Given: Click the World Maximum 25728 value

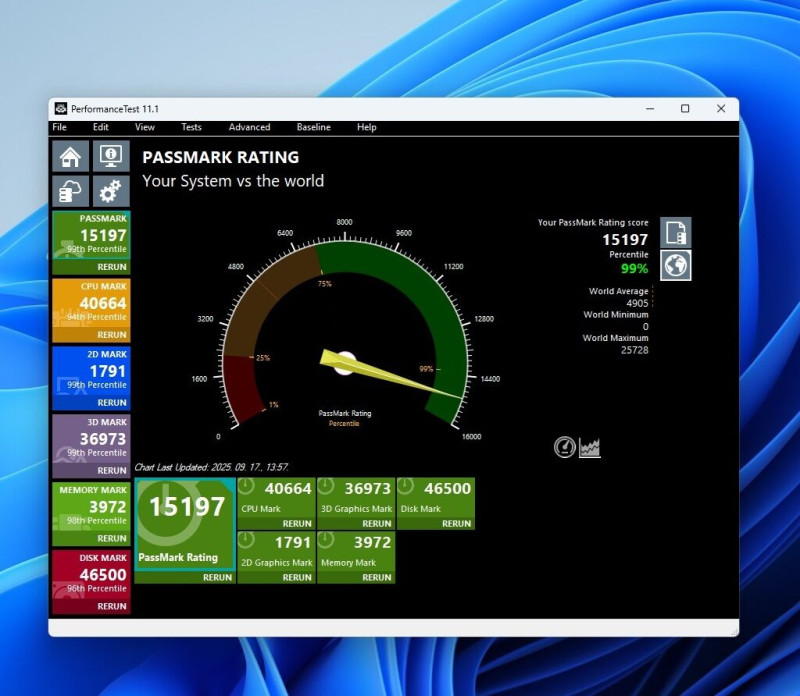Looking at the screenshot, I should point(635,350).
